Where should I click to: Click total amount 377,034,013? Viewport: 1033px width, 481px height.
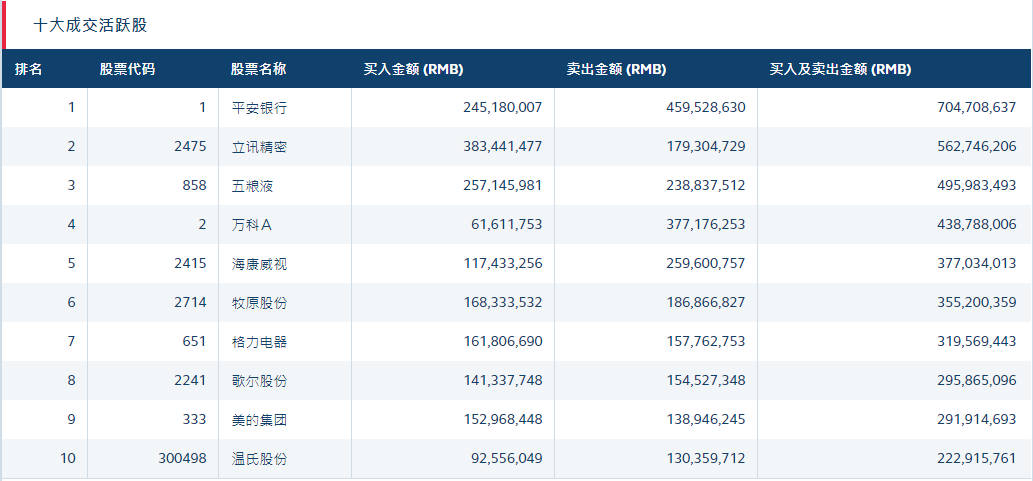click(976, 264)
